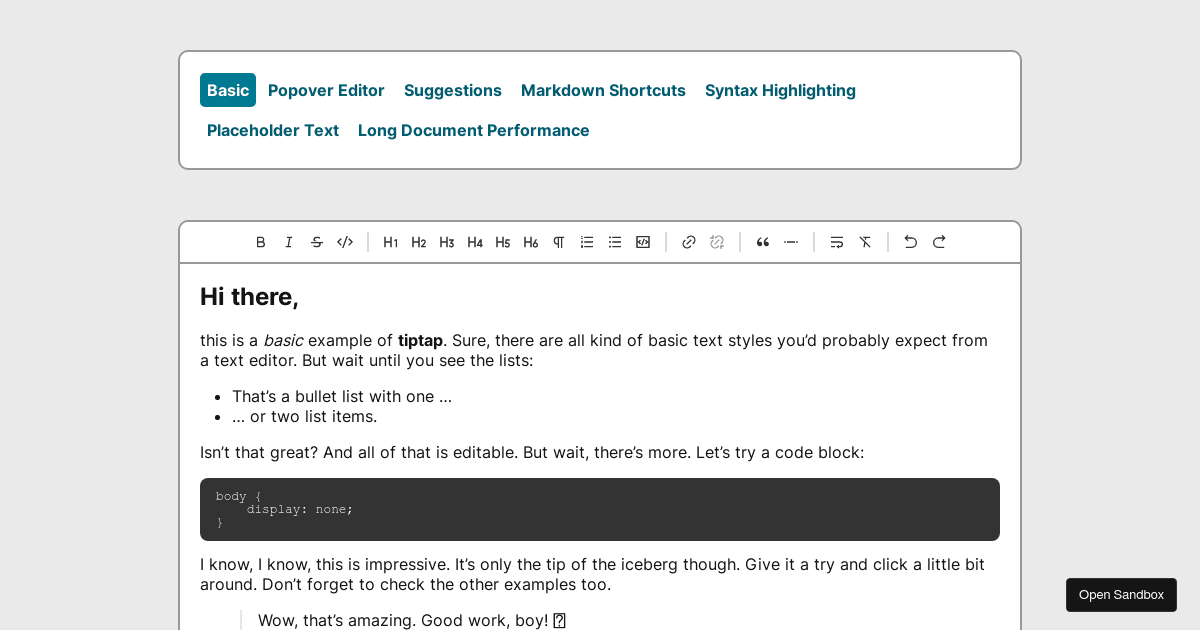
Task: Apply italic formatting from the toolbar
Action: pyautogui.click(x=289, y=242)
